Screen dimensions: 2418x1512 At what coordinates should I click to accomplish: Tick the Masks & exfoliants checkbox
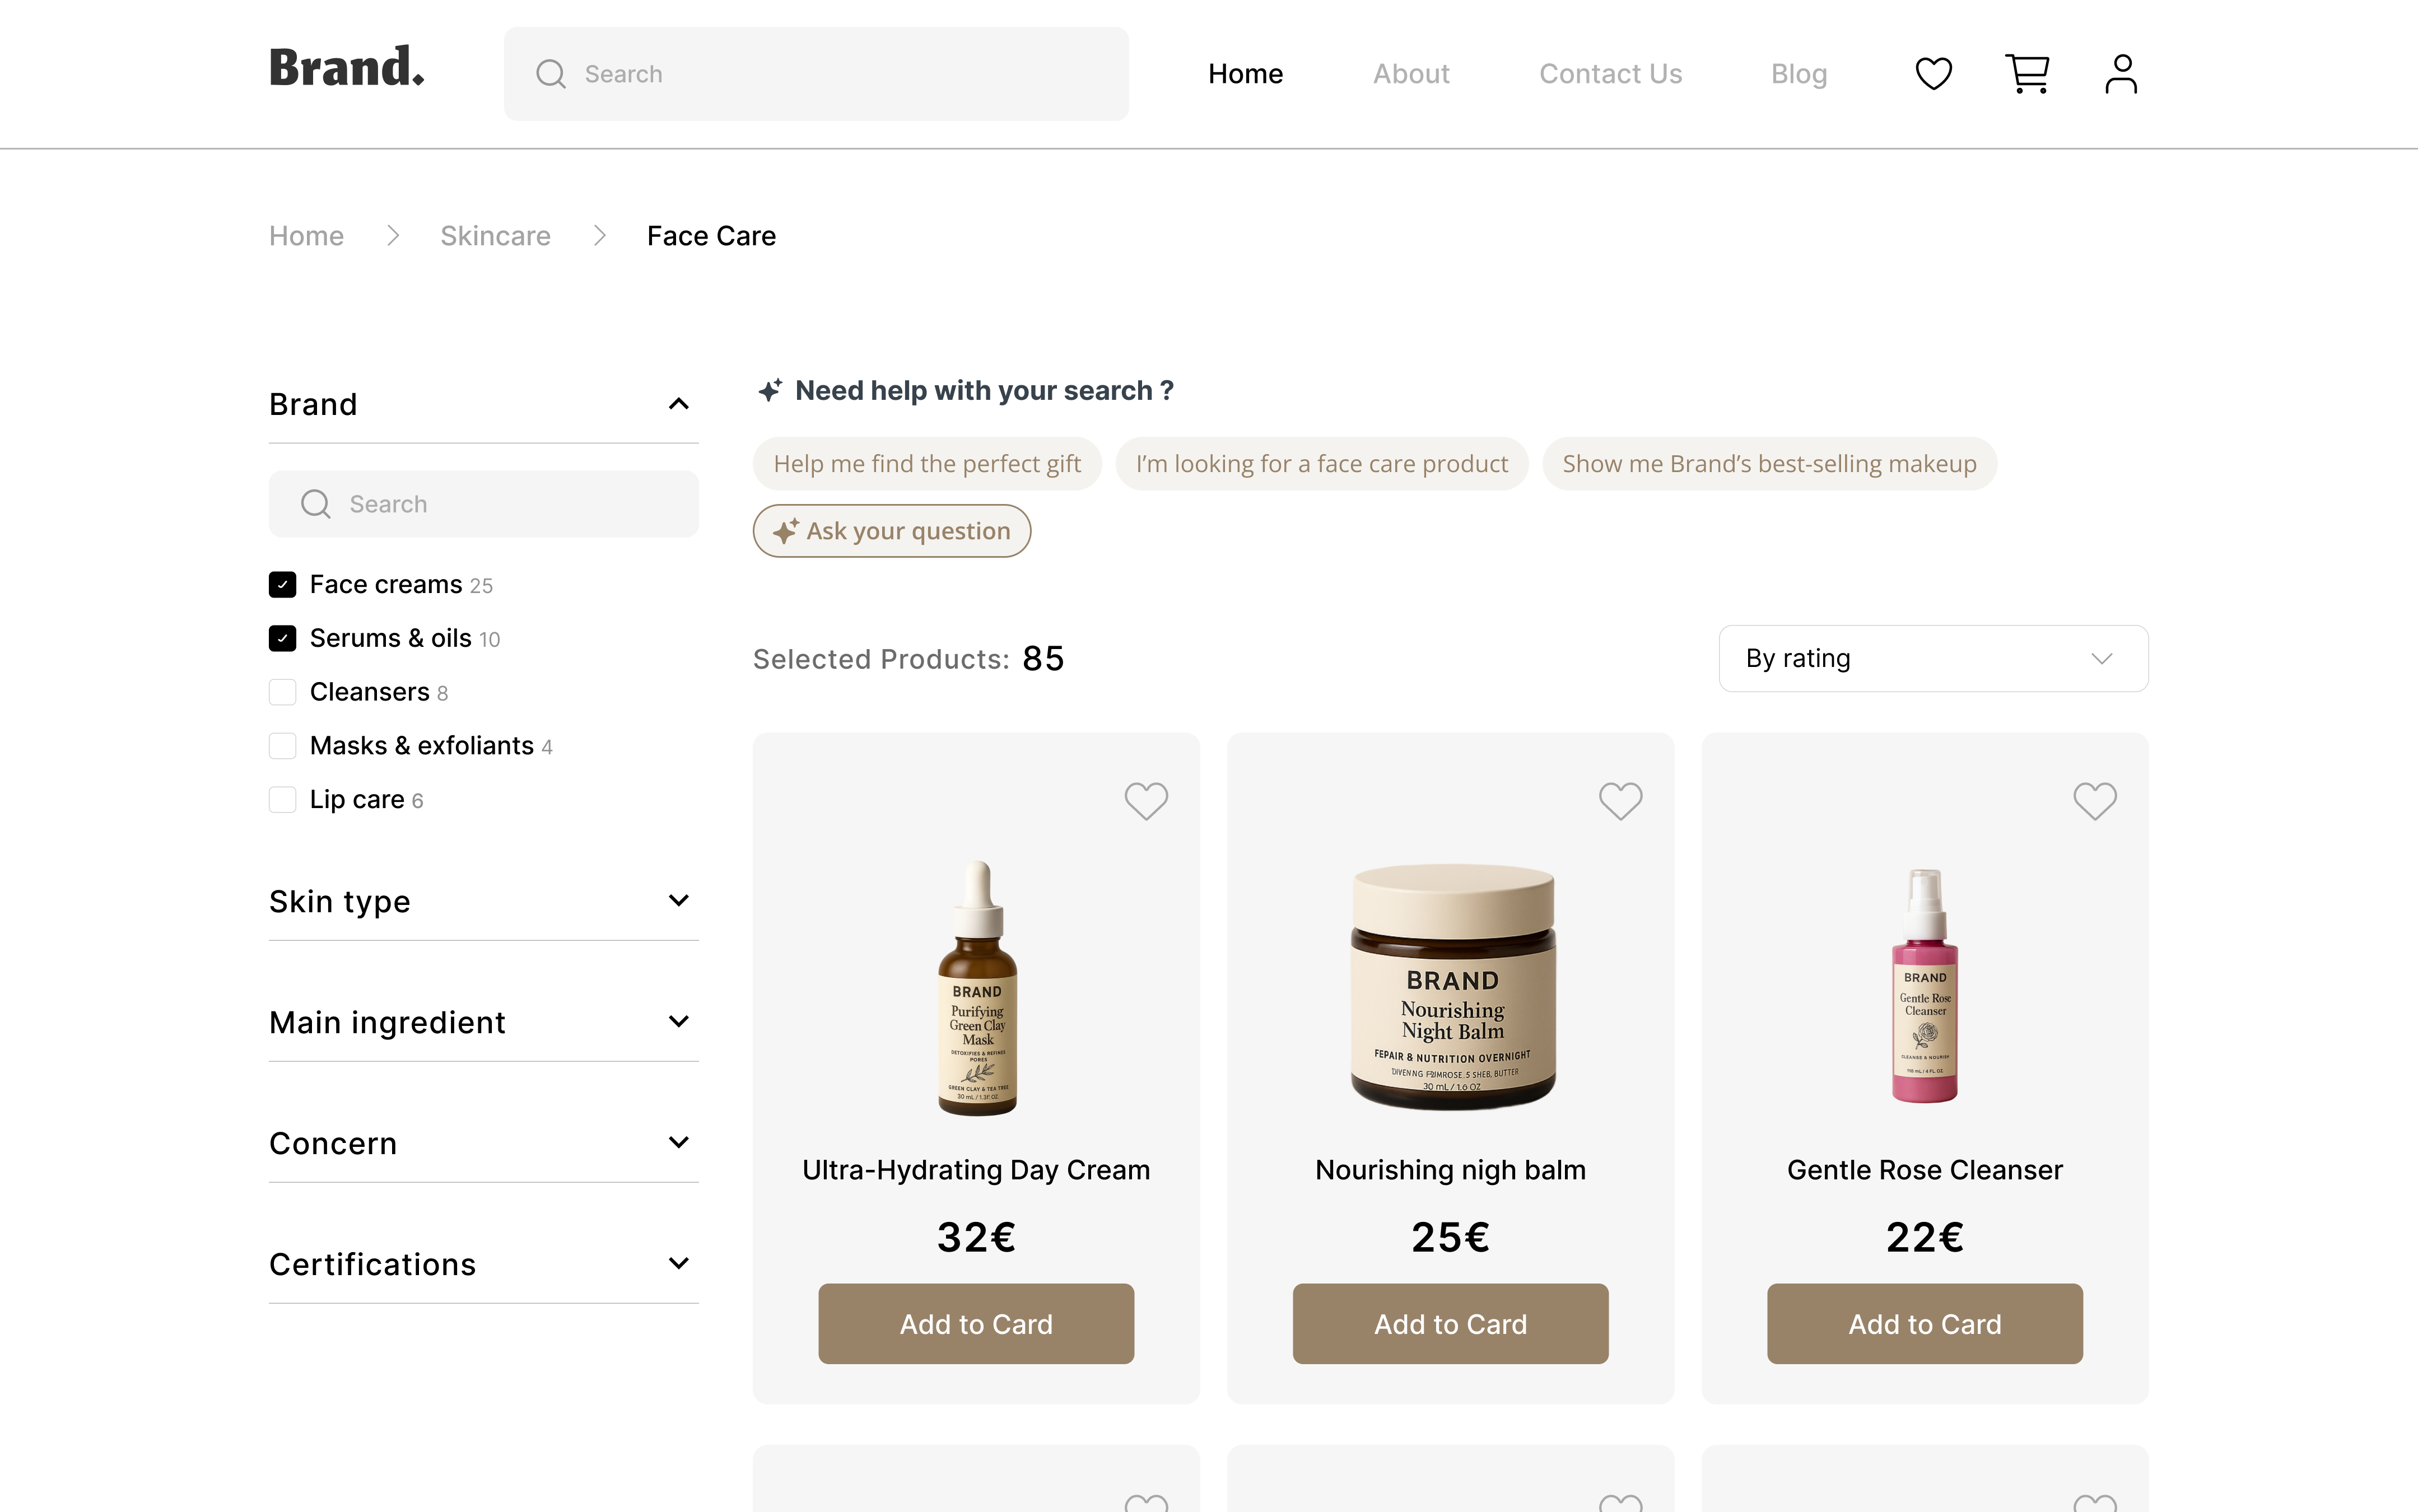click(x=283, y=746)
